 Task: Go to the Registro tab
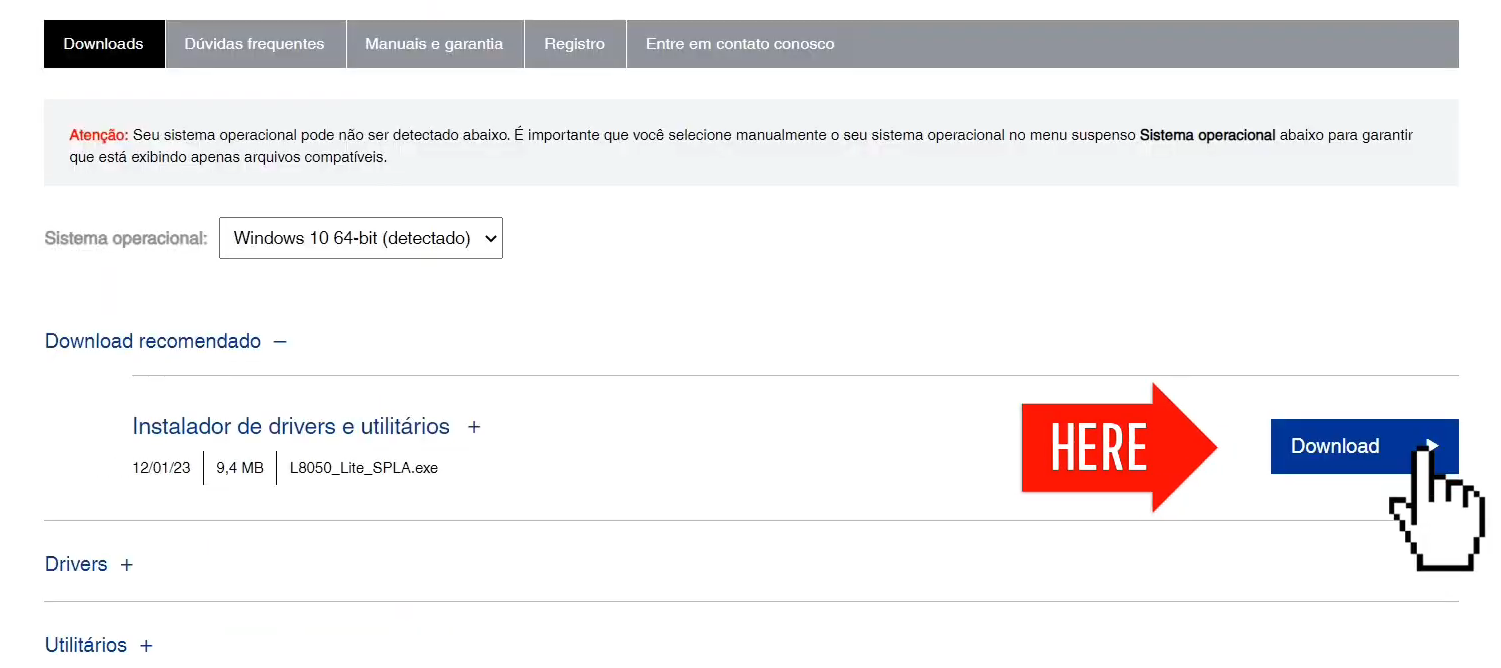[574, 44]
